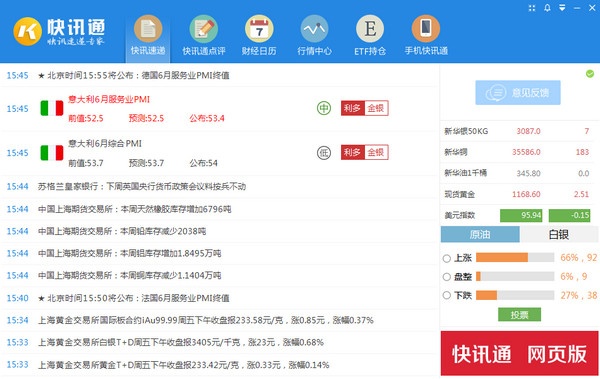Image resolution: width=600 pixels, height=379 pixels.
Task: Click the 公布:53.4 published value
Action: pyautogui.click(x=207, y=118)
